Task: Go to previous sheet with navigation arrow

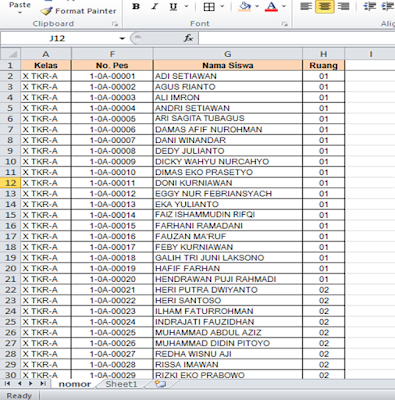Action: tap(20, 384)
